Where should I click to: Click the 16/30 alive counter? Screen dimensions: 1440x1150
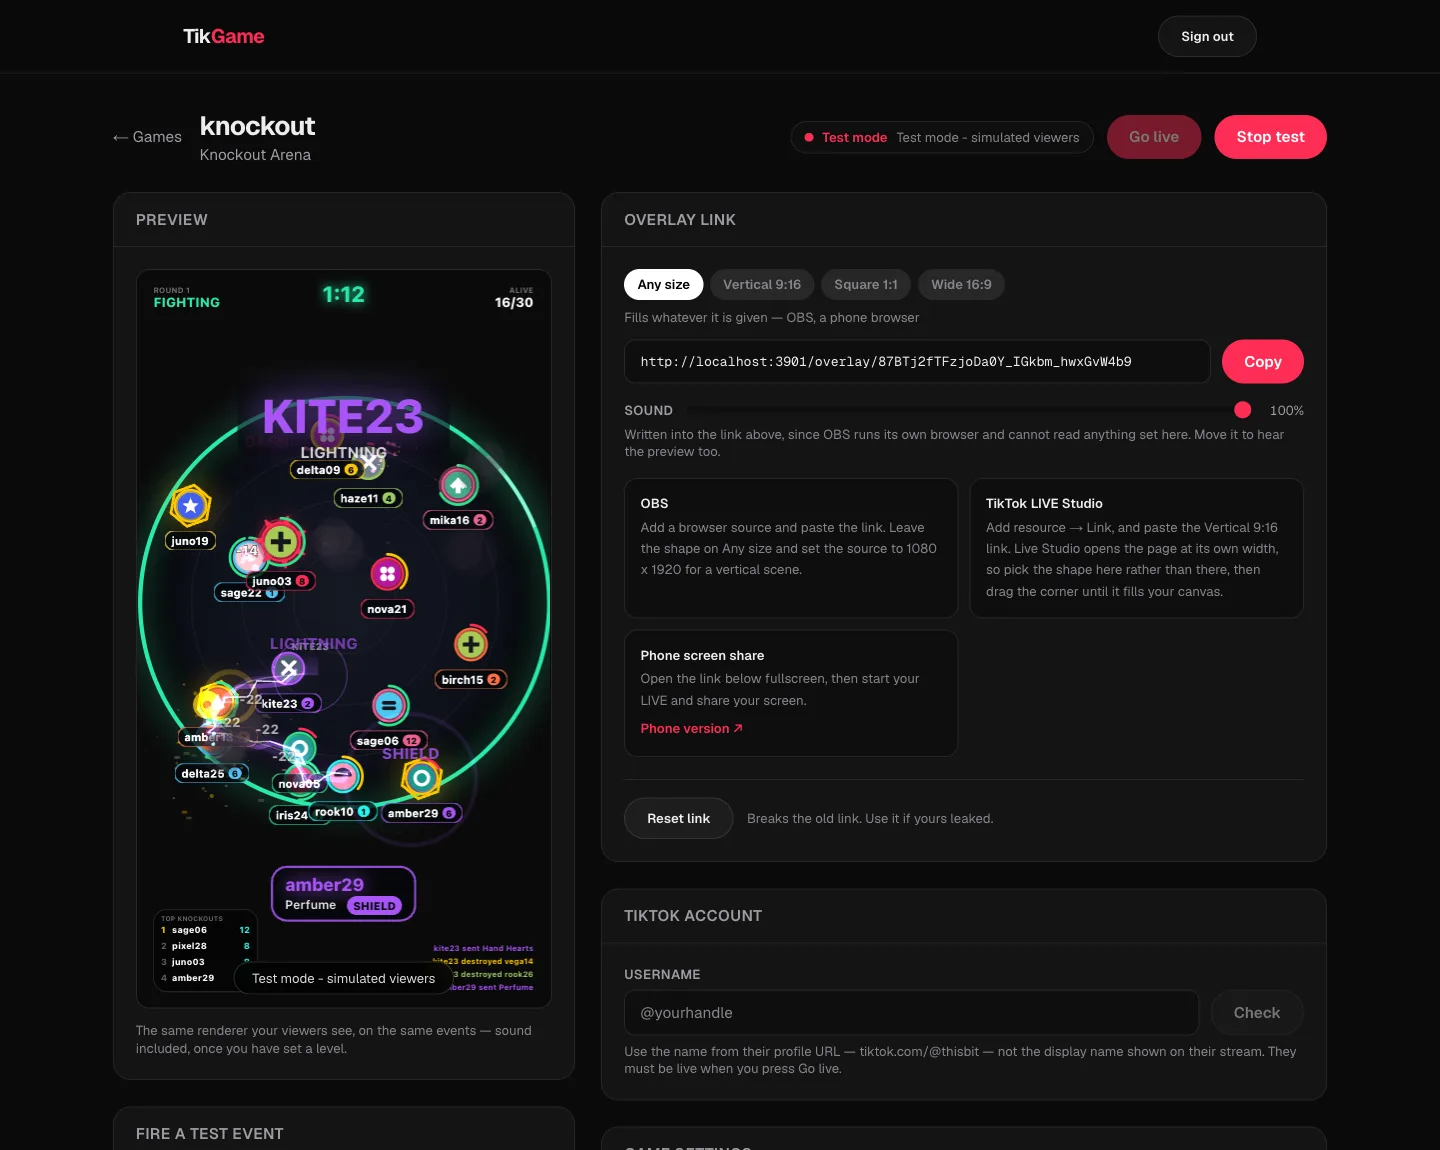click(x=514, y=302)
